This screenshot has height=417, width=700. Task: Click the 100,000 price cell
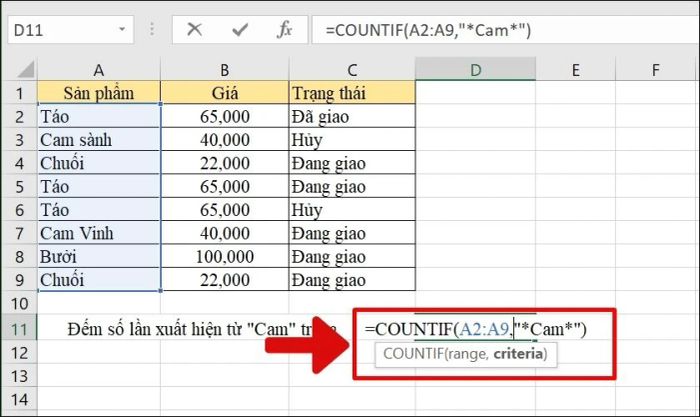pyautogui.click(x=225, y=257)
